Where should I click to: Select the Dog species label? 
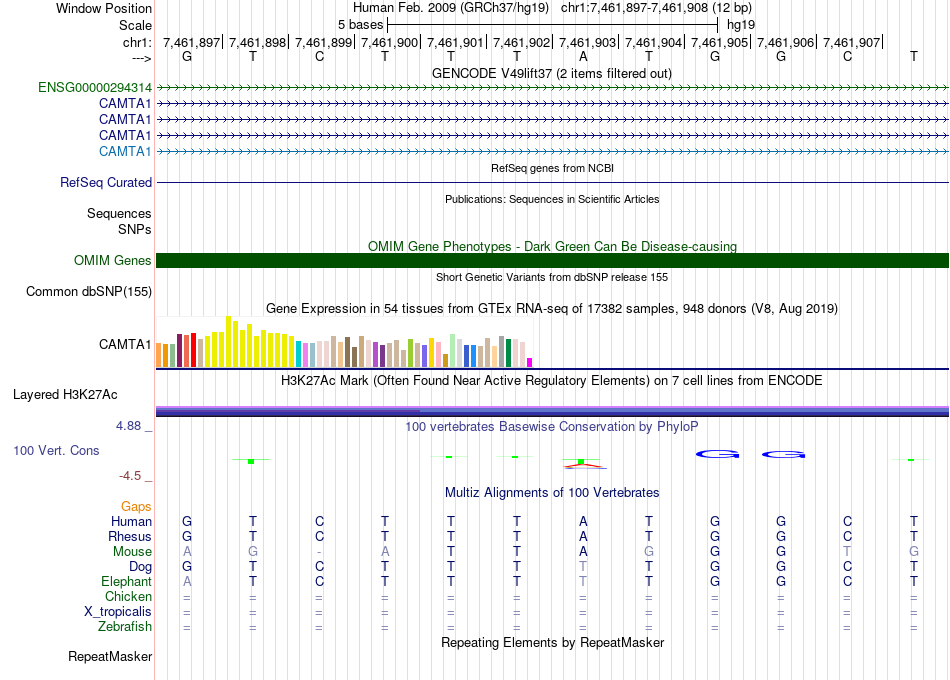(141, 567)
